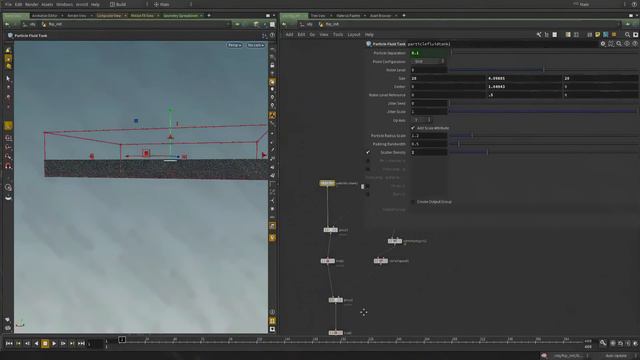The width and height of the screenshot is (640, 360).
Task: Open the Edit menu in main menu bar
Action: tap(18, 4)
